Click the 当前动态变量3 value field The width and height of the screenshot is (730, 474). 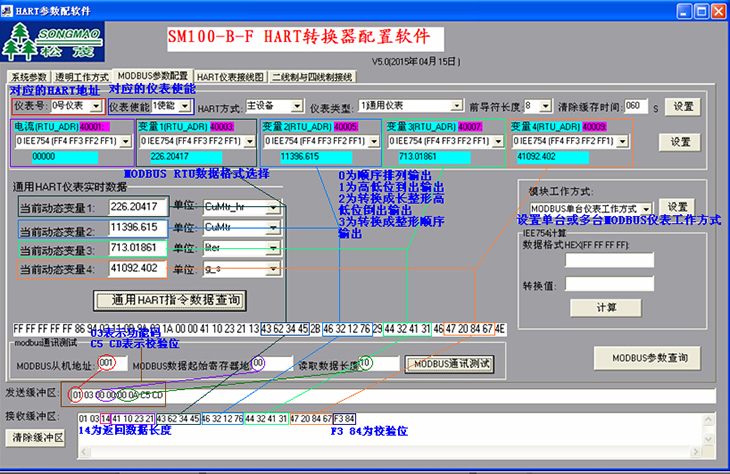coord(137,248)
